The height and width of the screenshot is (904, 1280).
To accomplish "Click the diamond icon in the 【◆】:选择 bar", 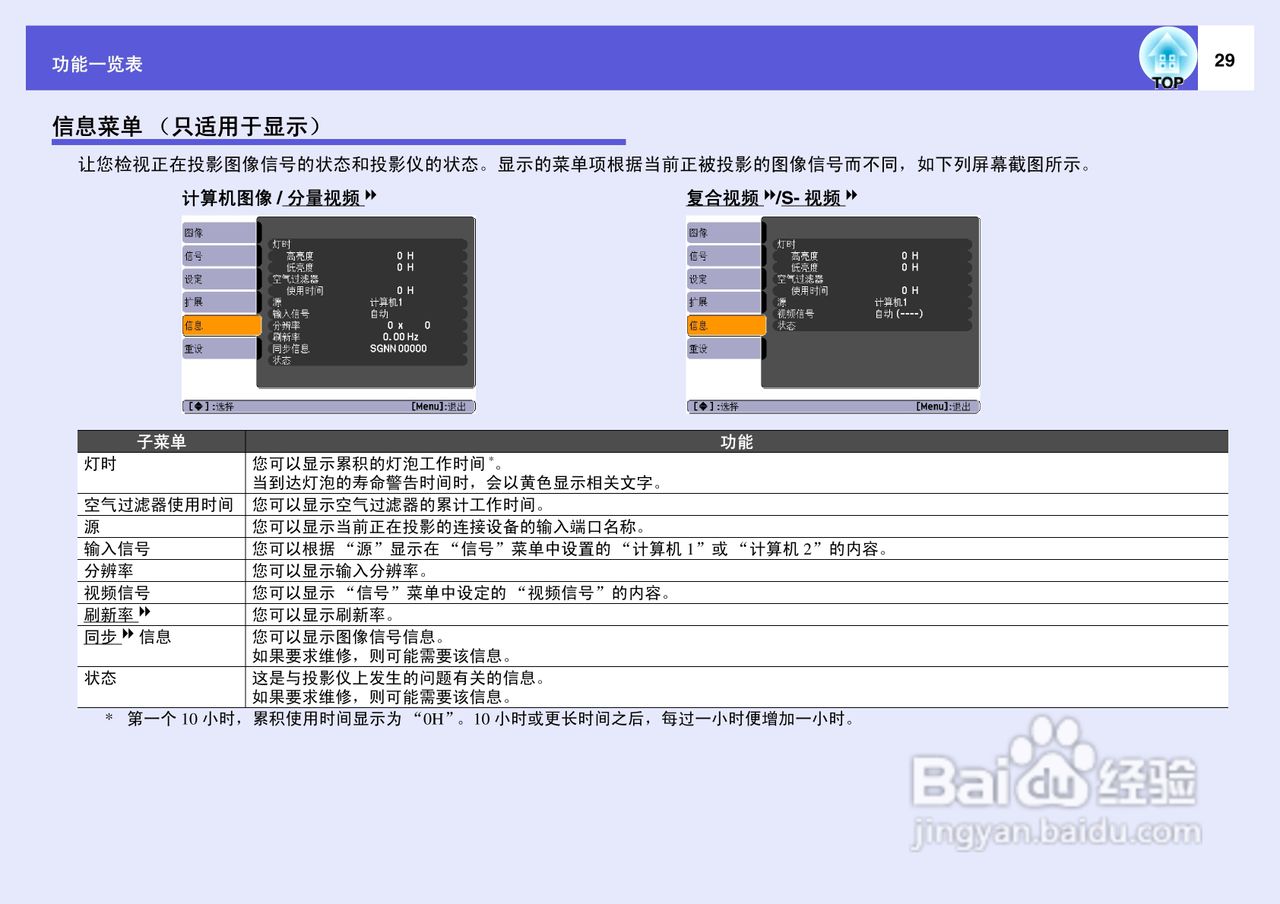I will coord(199,406).
